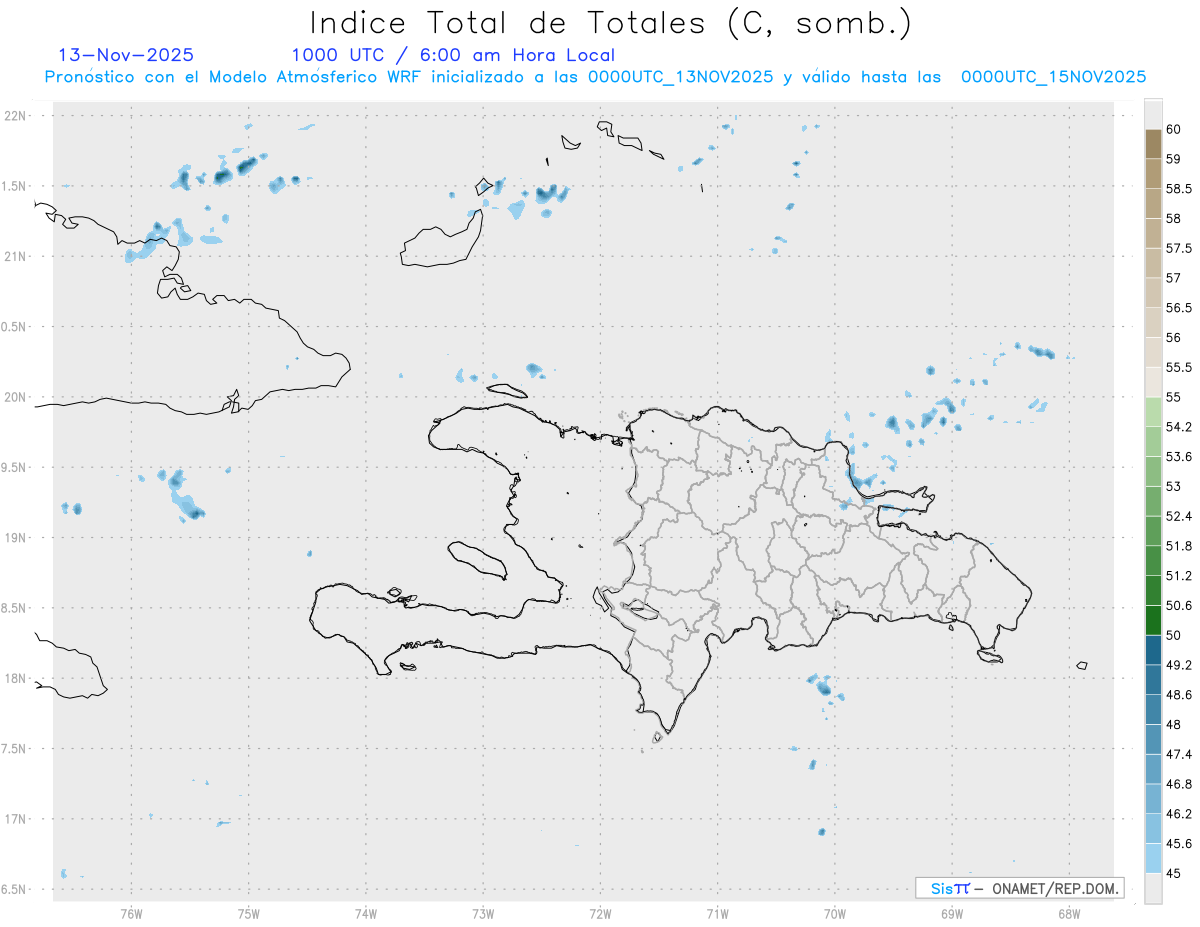Click the '52.4' colorbar value
Image resolution: width=1200 pixels, height=927 pixels.
coord(1179,516)
